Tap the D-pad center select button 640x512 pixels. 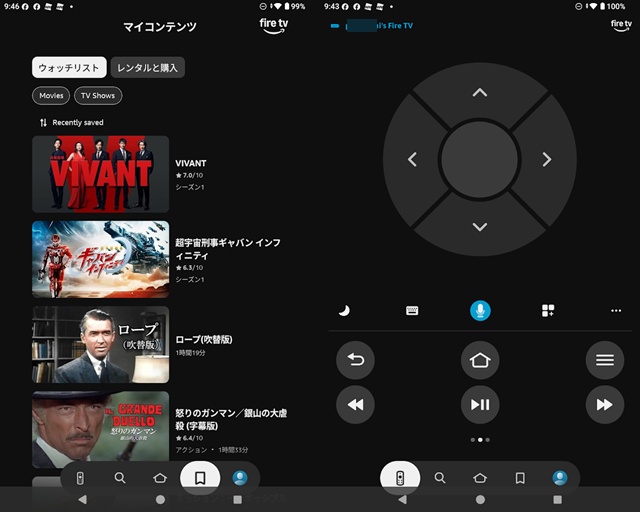[480, 160]
